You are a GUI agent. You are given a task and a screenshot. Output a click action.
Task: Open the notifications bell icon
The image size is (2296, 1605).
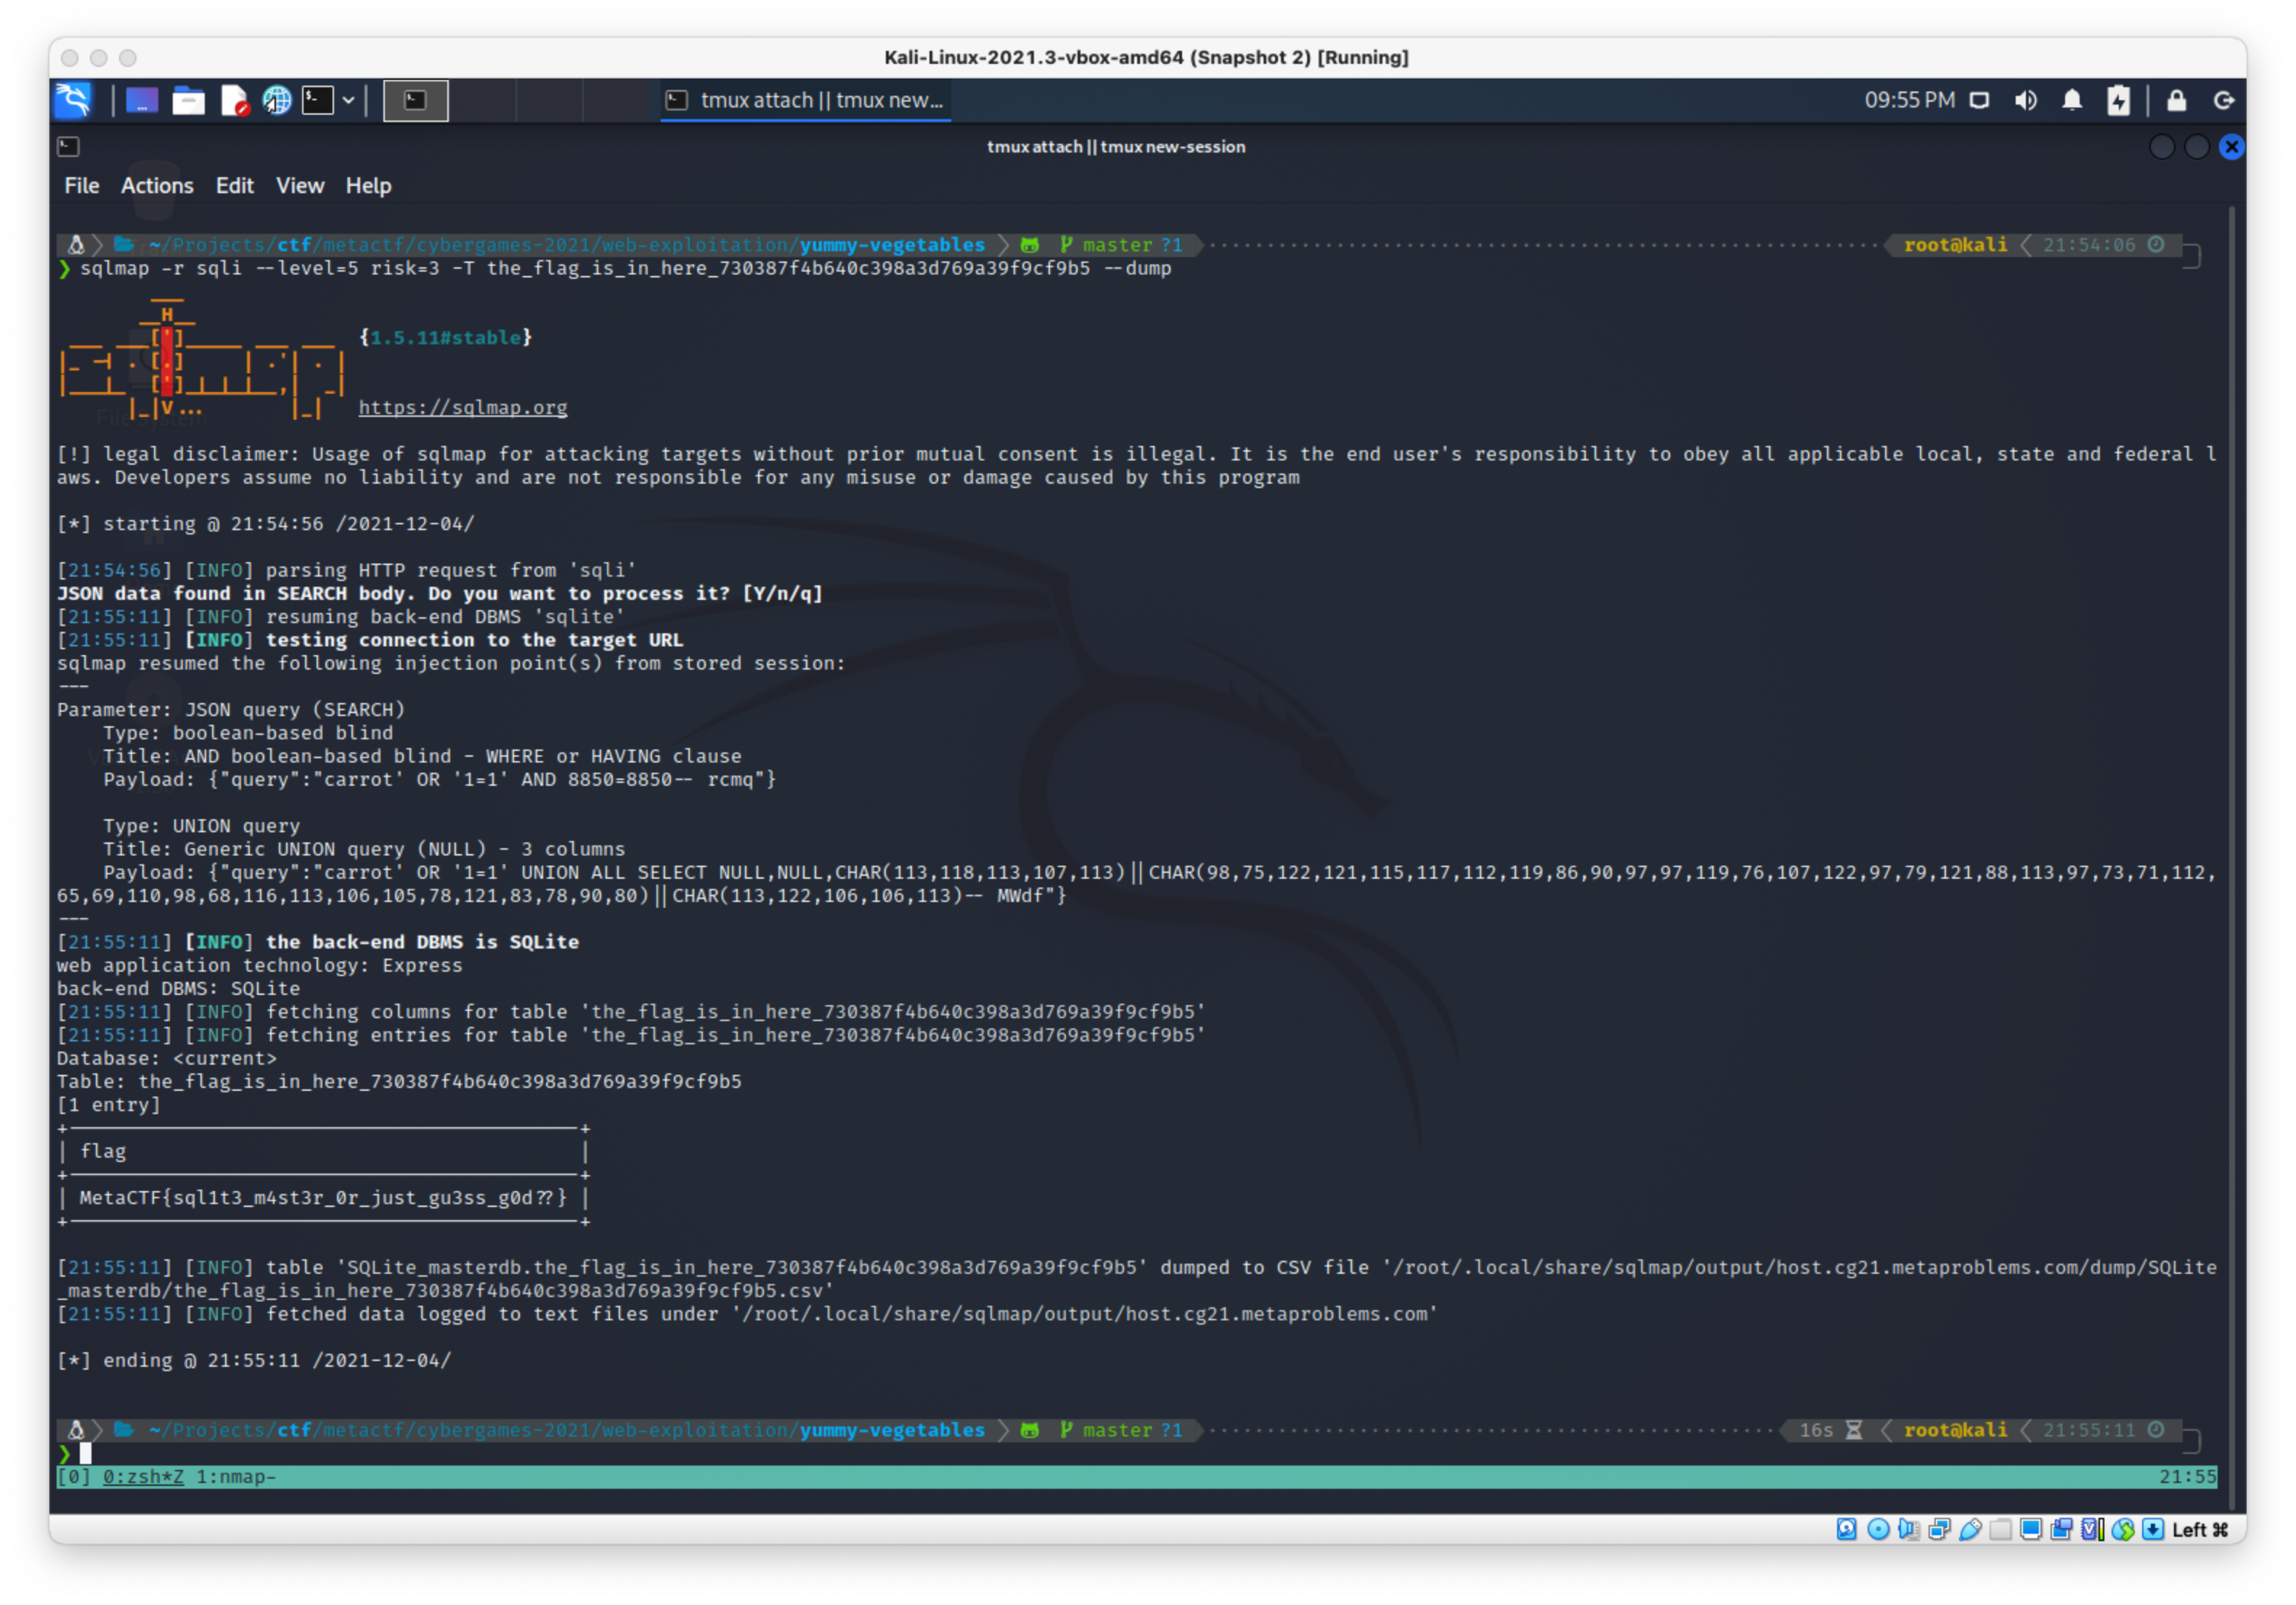[2072, 100]
